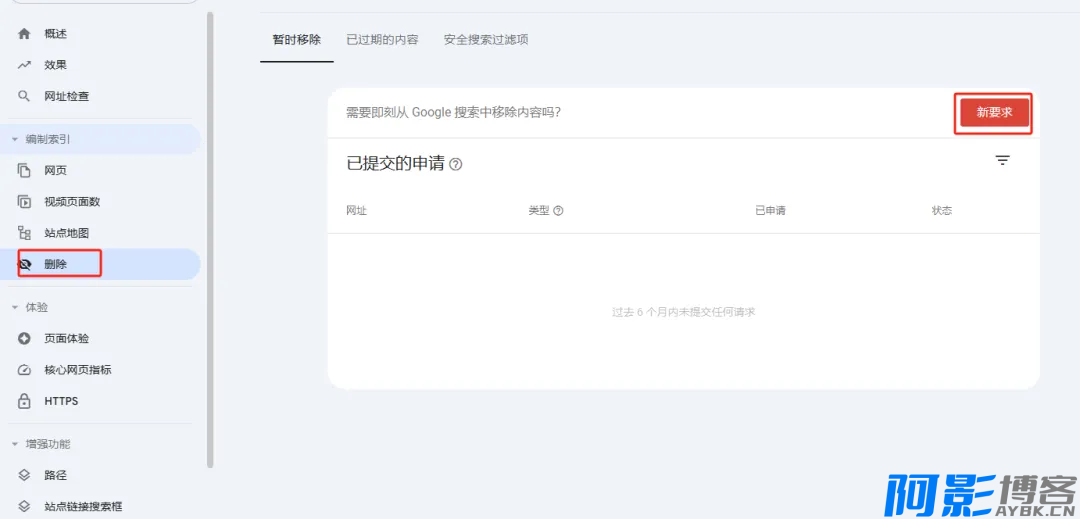This screenshot has height=519, width=1080.
Task: Click the 网址检查 magnifier icon
Action: (25, 96)
